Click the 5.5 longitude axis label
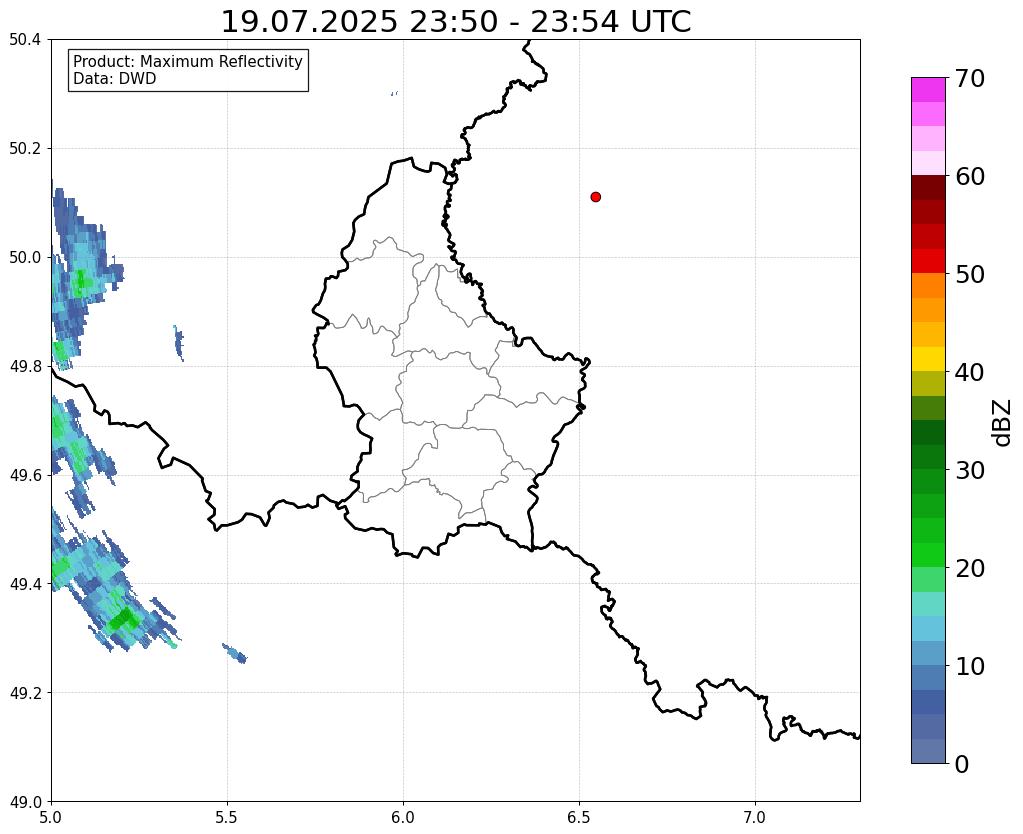1023x834 pixels. [x=227, y=818]
